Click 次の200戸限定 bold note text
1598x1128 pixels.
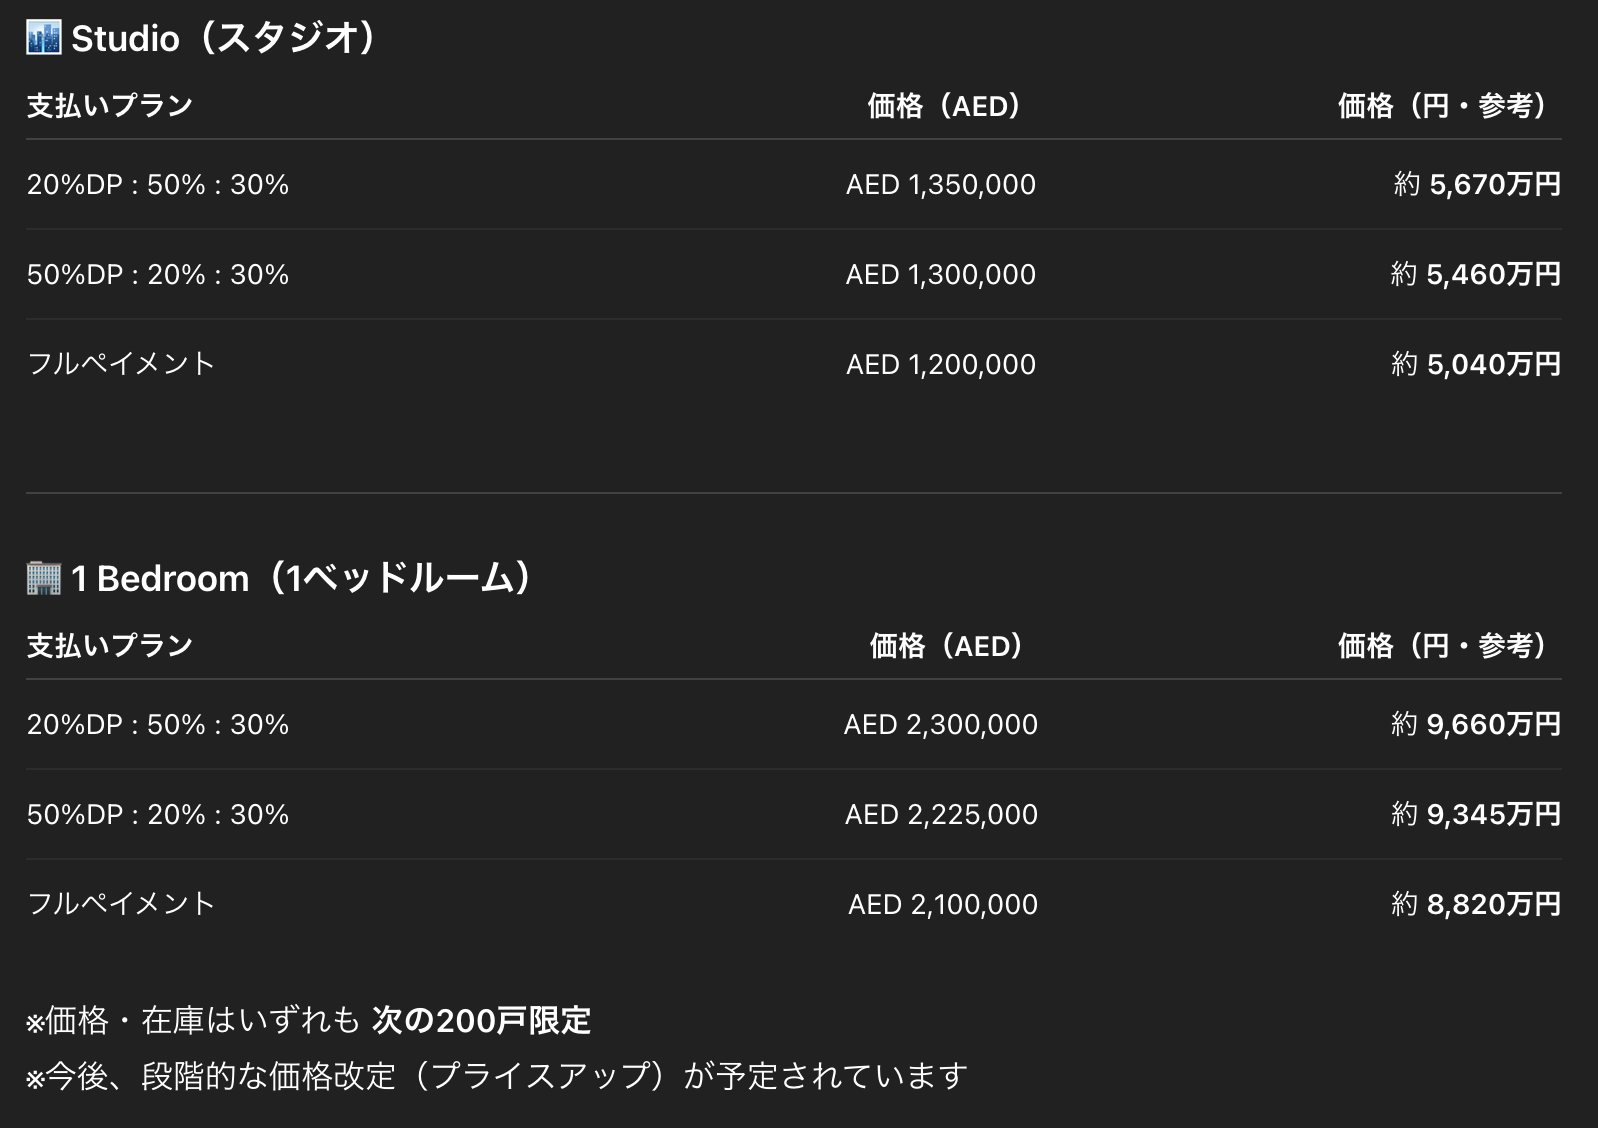coord(481,1021)
